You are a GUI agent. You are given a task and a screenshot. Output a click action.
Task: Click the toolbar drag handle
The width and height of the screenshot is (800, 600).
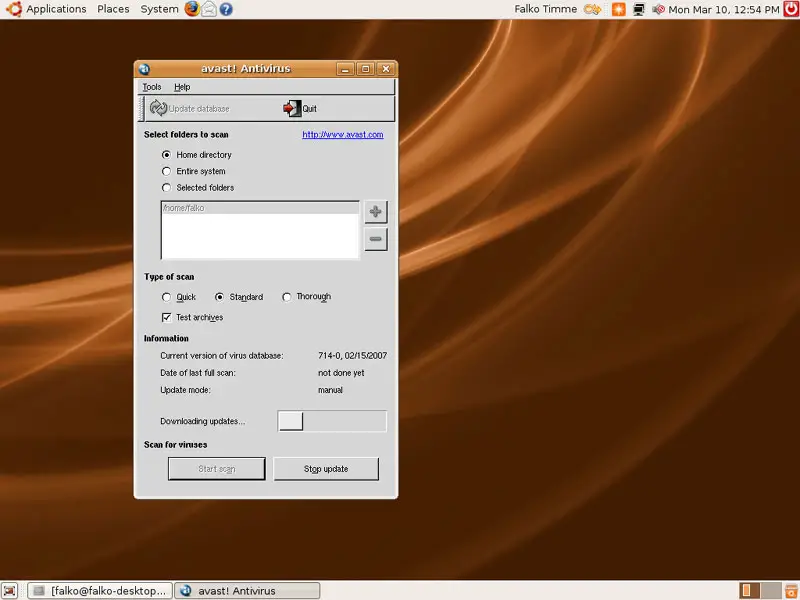(x=142, y=109)
